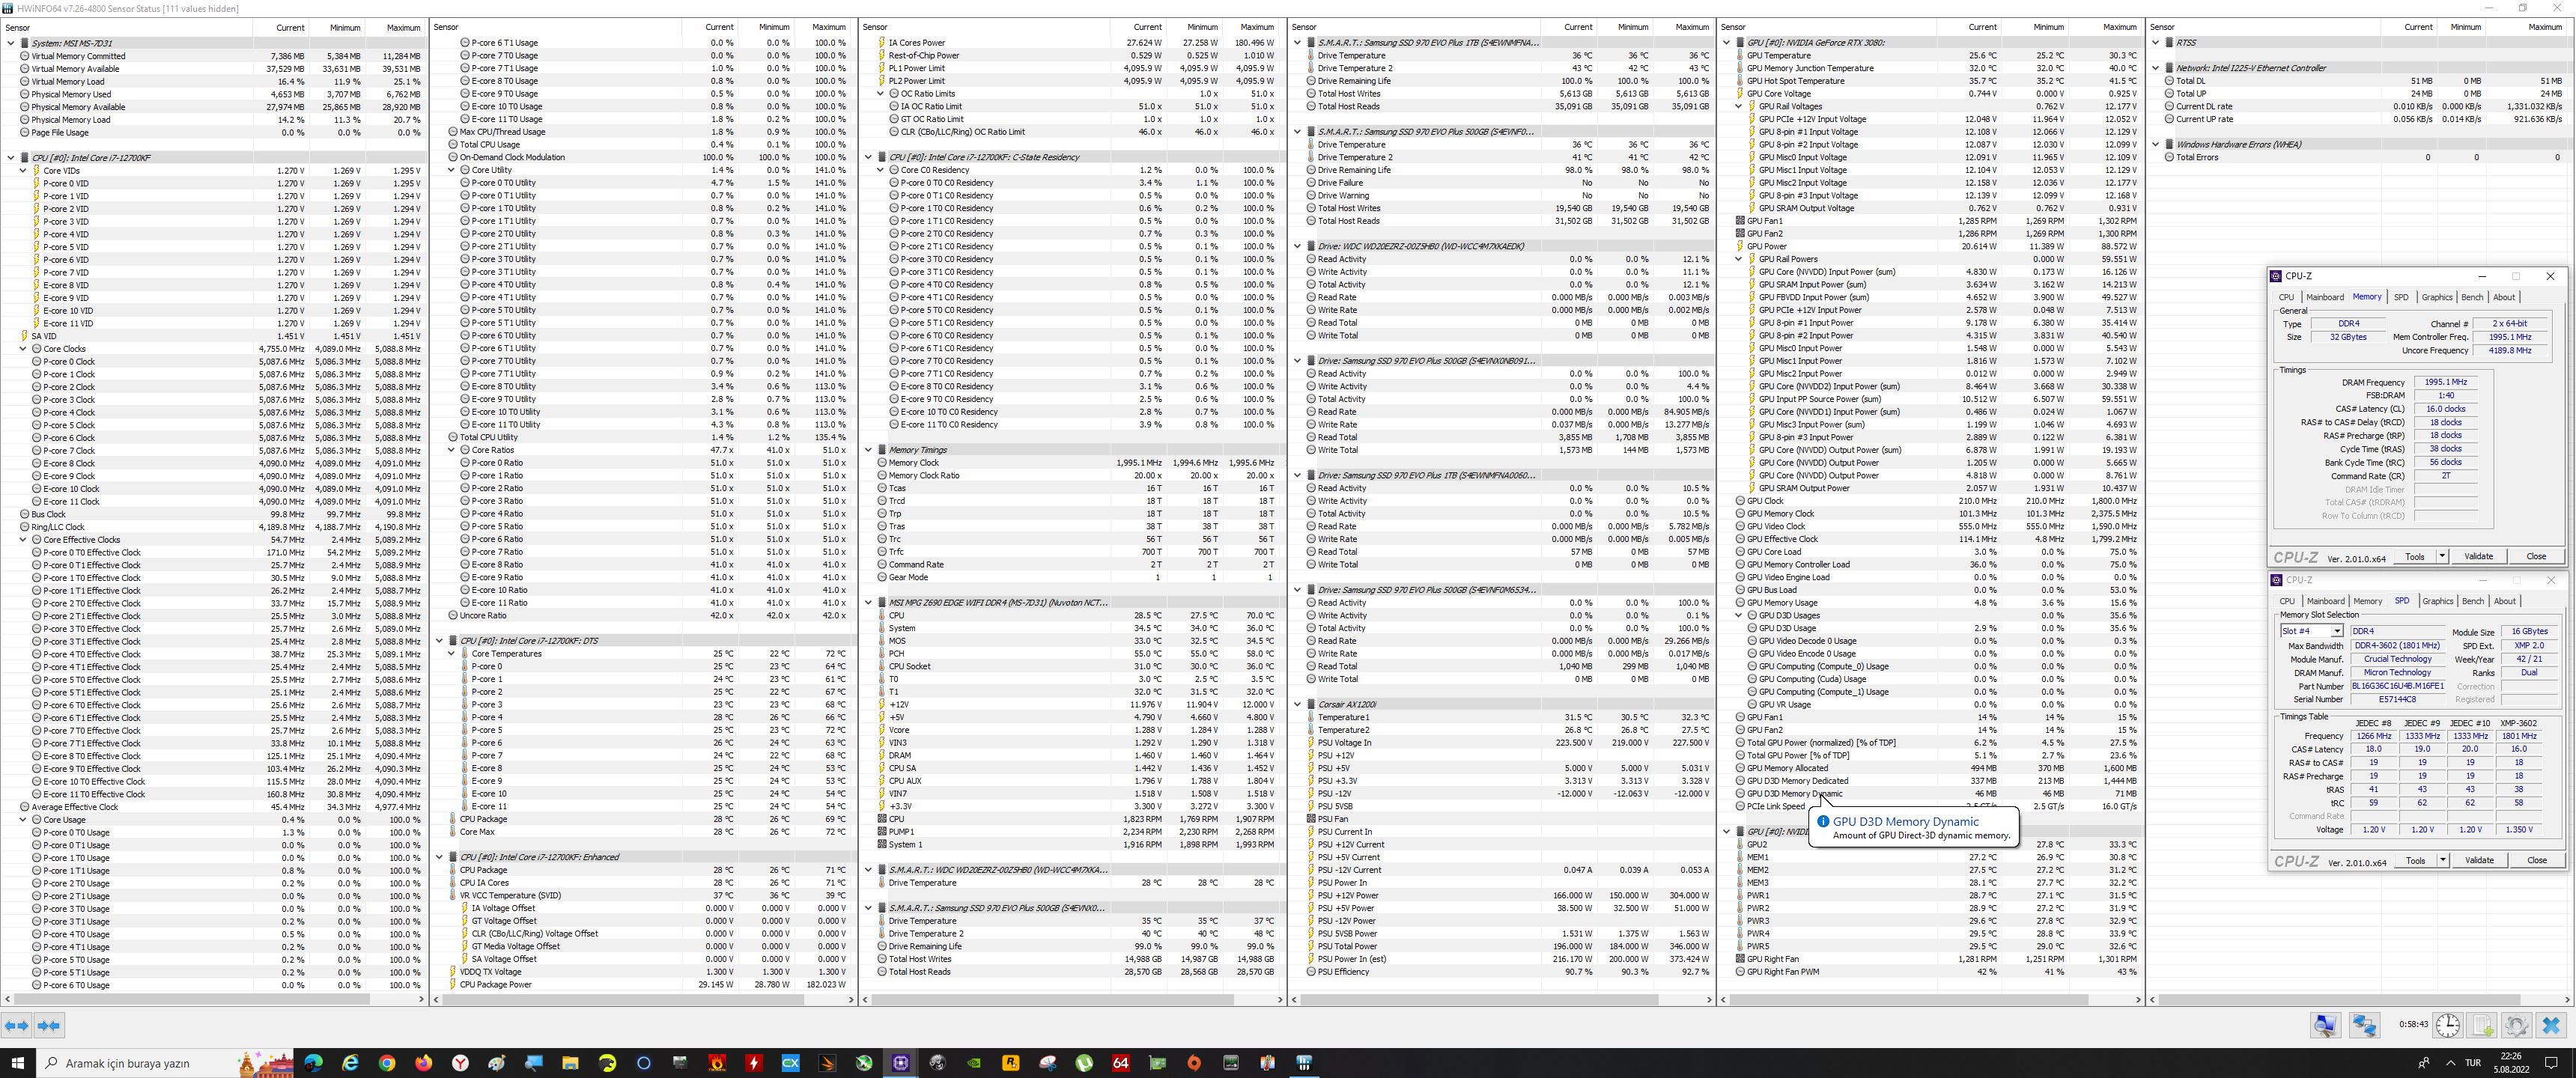The width and height of the screenshot is (2576, 1078).
Task: Close sensors with blue X icon
Action: [x=2551, y=1025]
